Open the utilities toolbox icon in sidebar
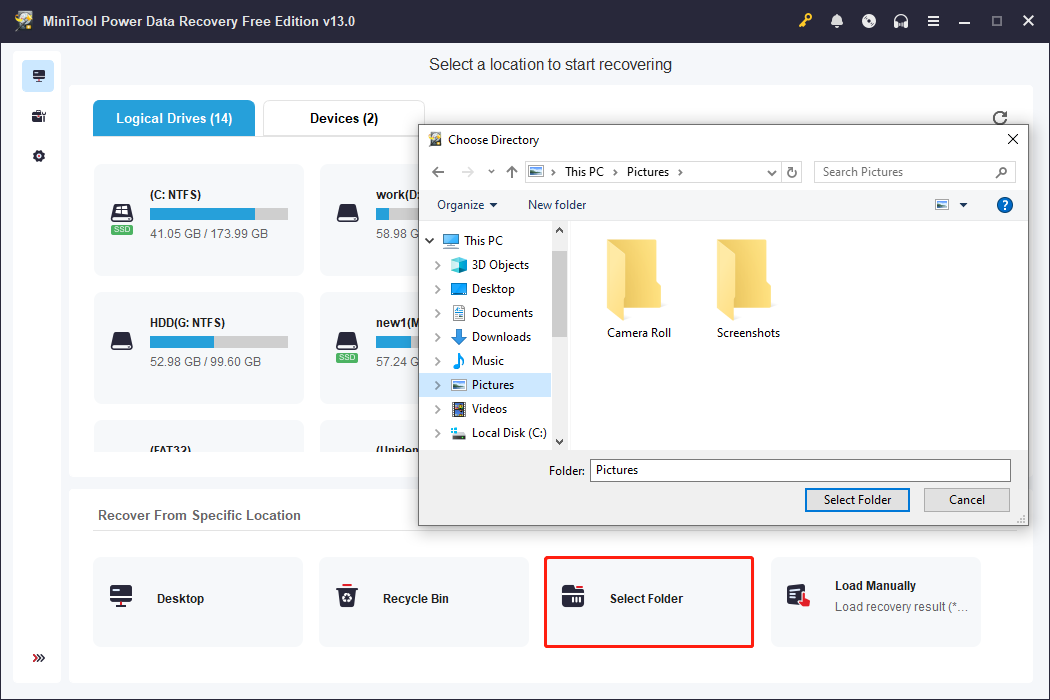The image size is (1050, 700). pyautogui.click(x=38, y=116)
